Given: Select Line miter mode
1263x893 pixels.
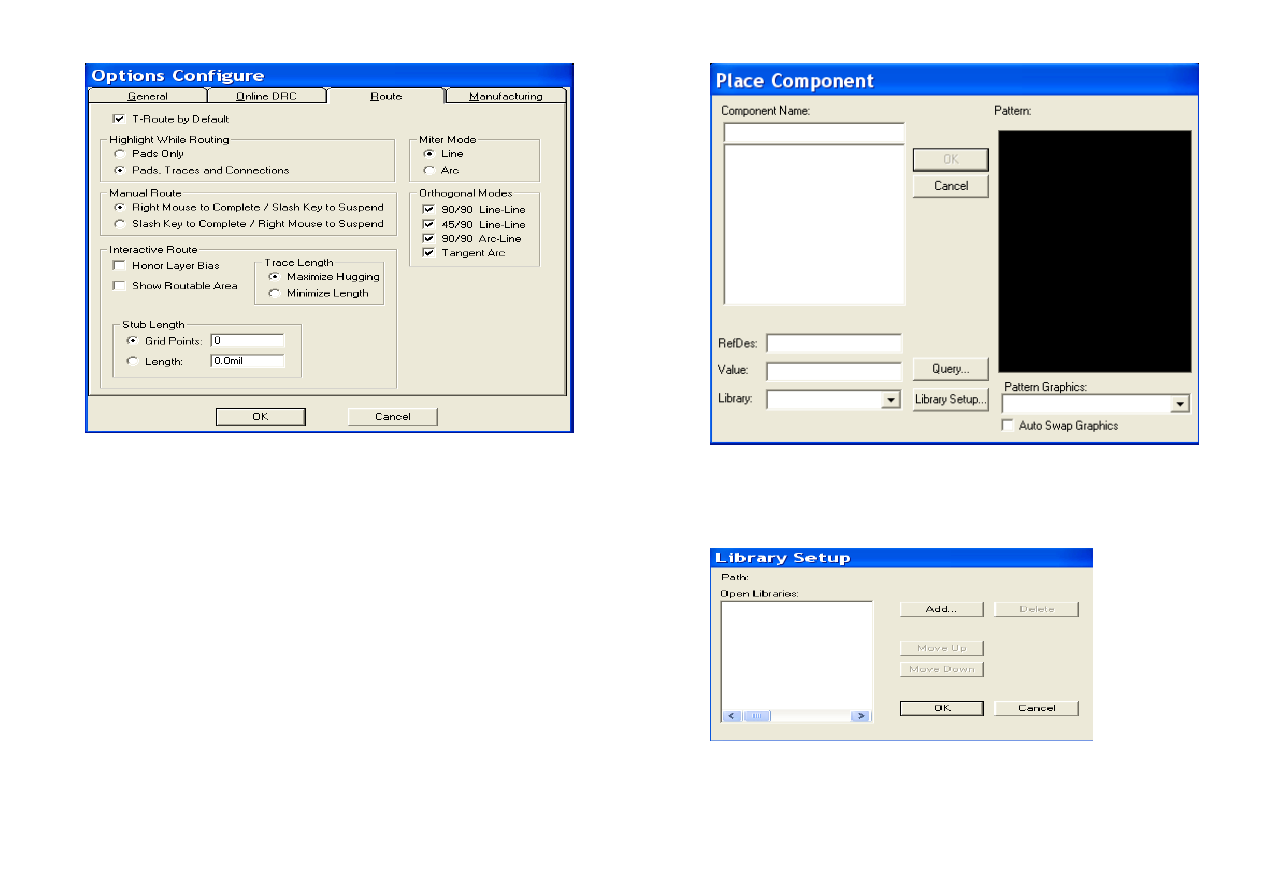Looking at the screenshot, I should tap(429, 154).
